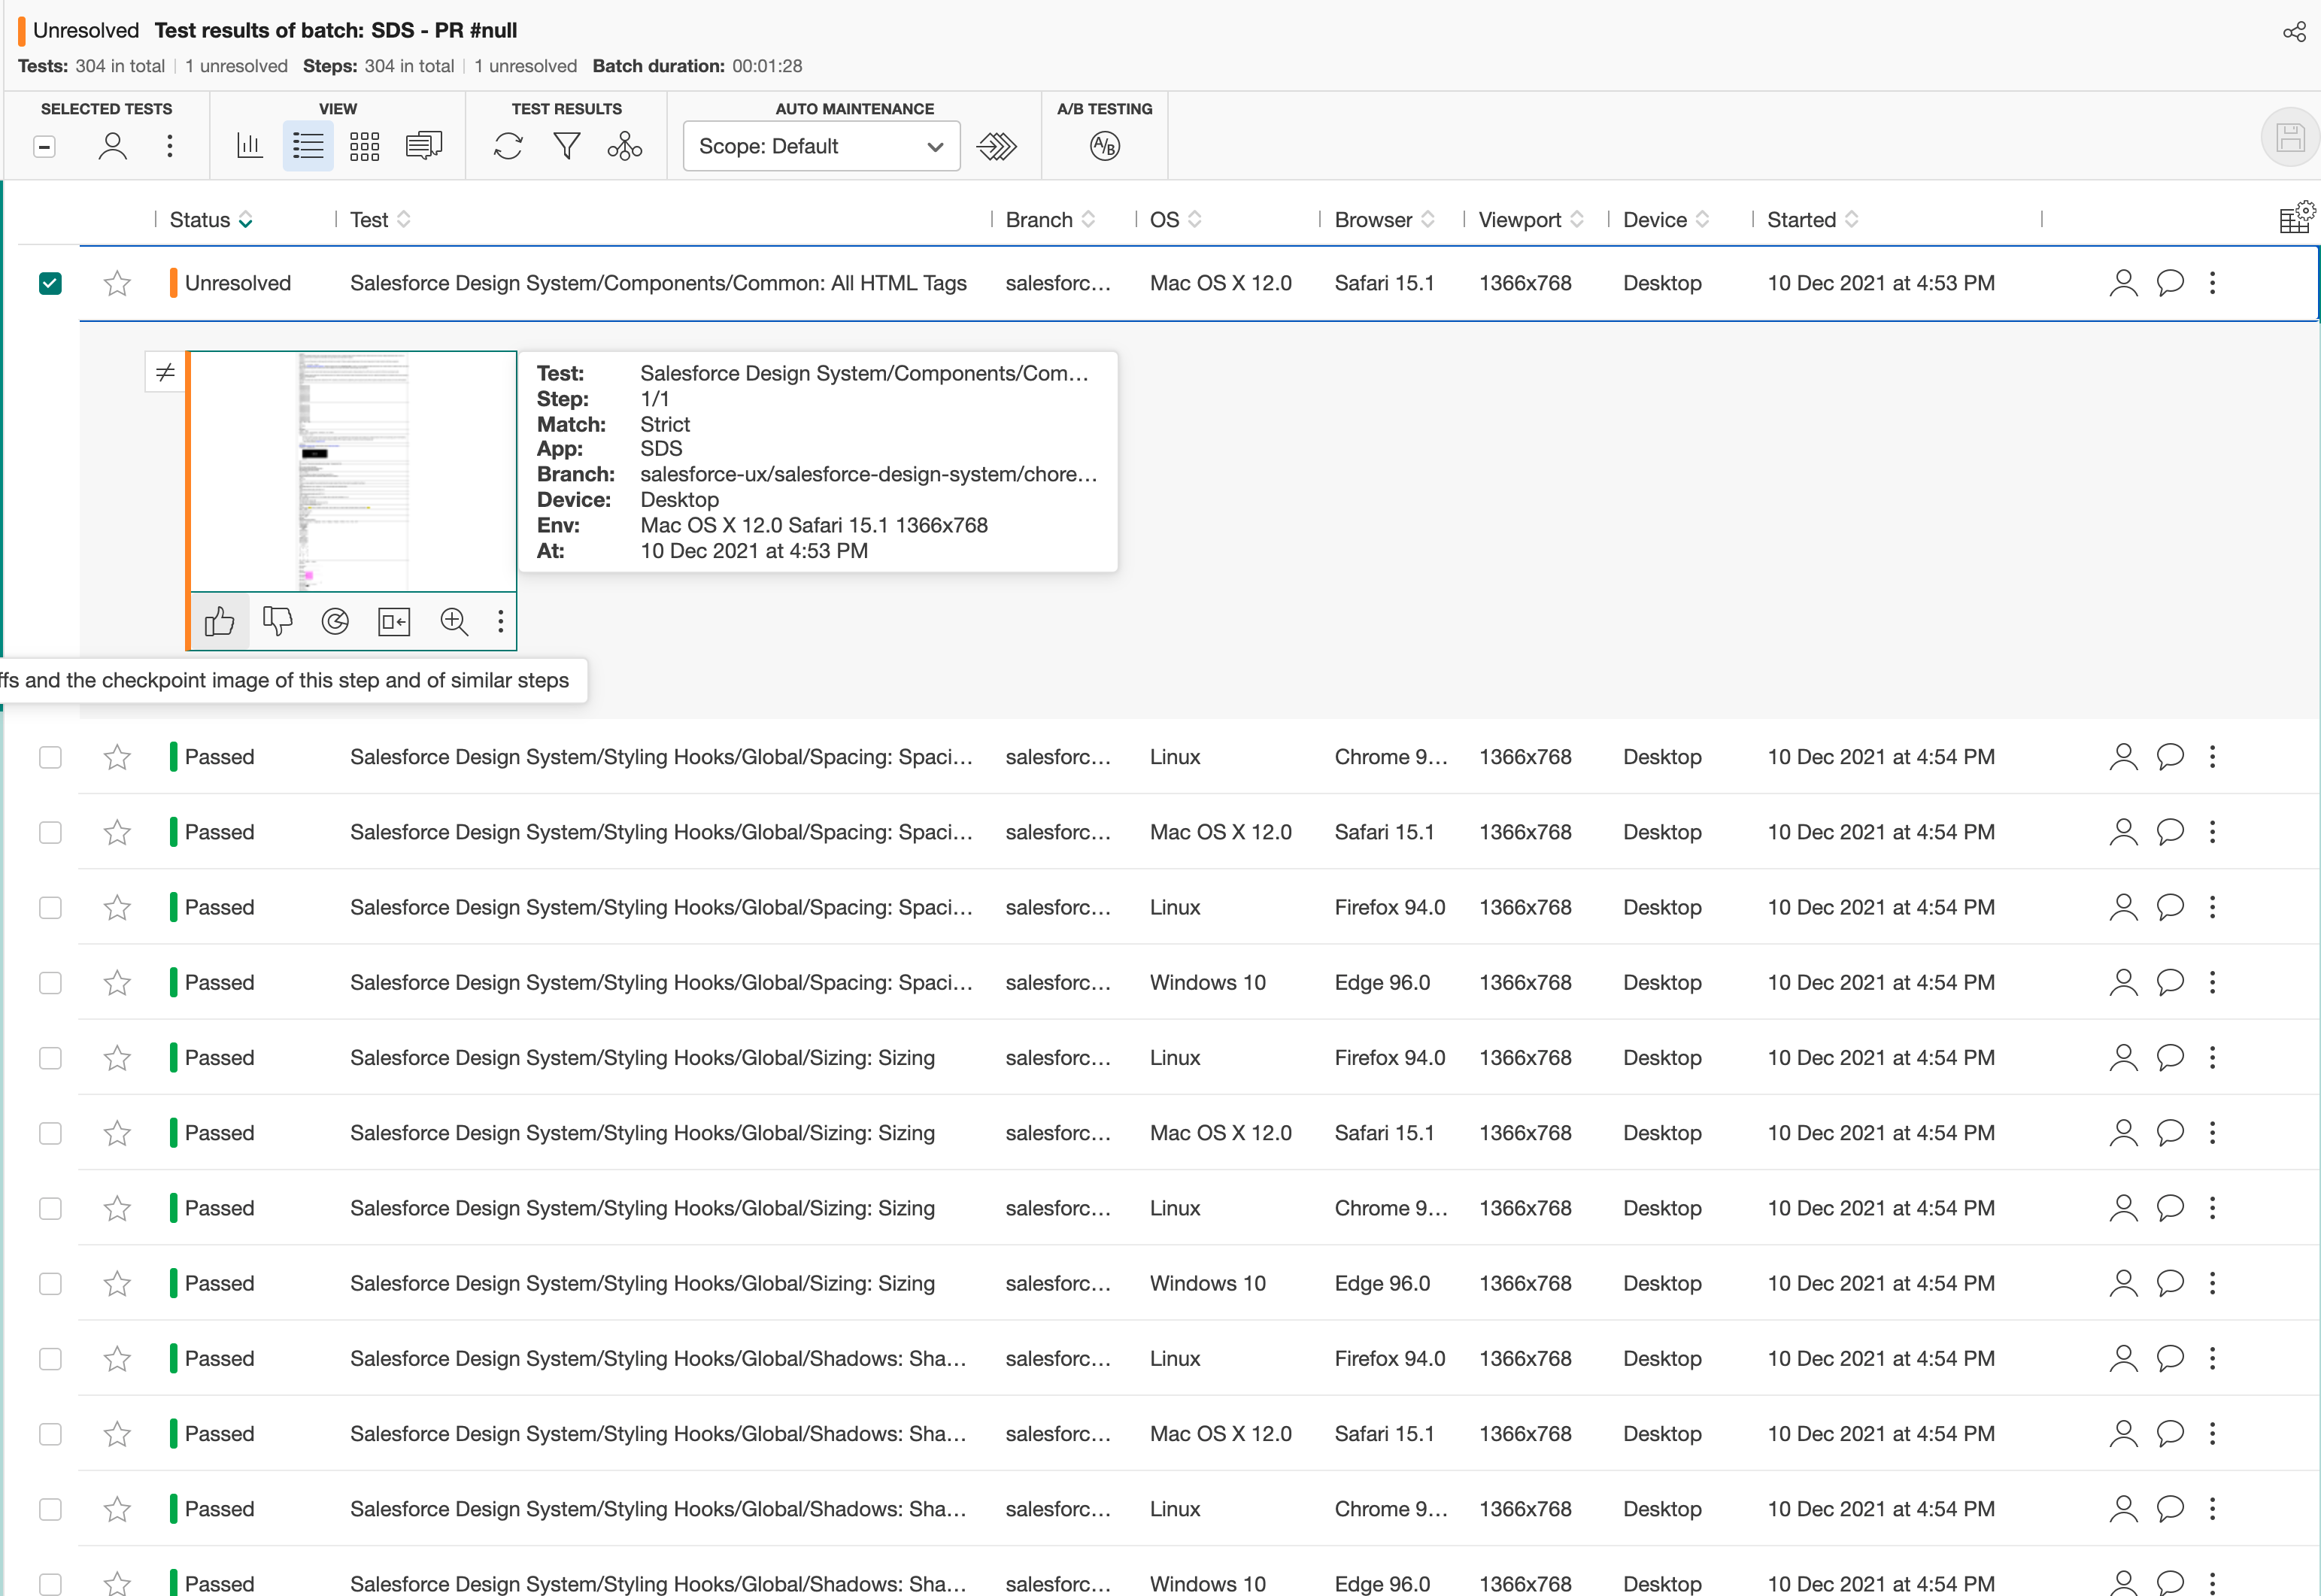Open the Selected Tests options menu
Screen dimensions: 2321x1596
point(170,145)
